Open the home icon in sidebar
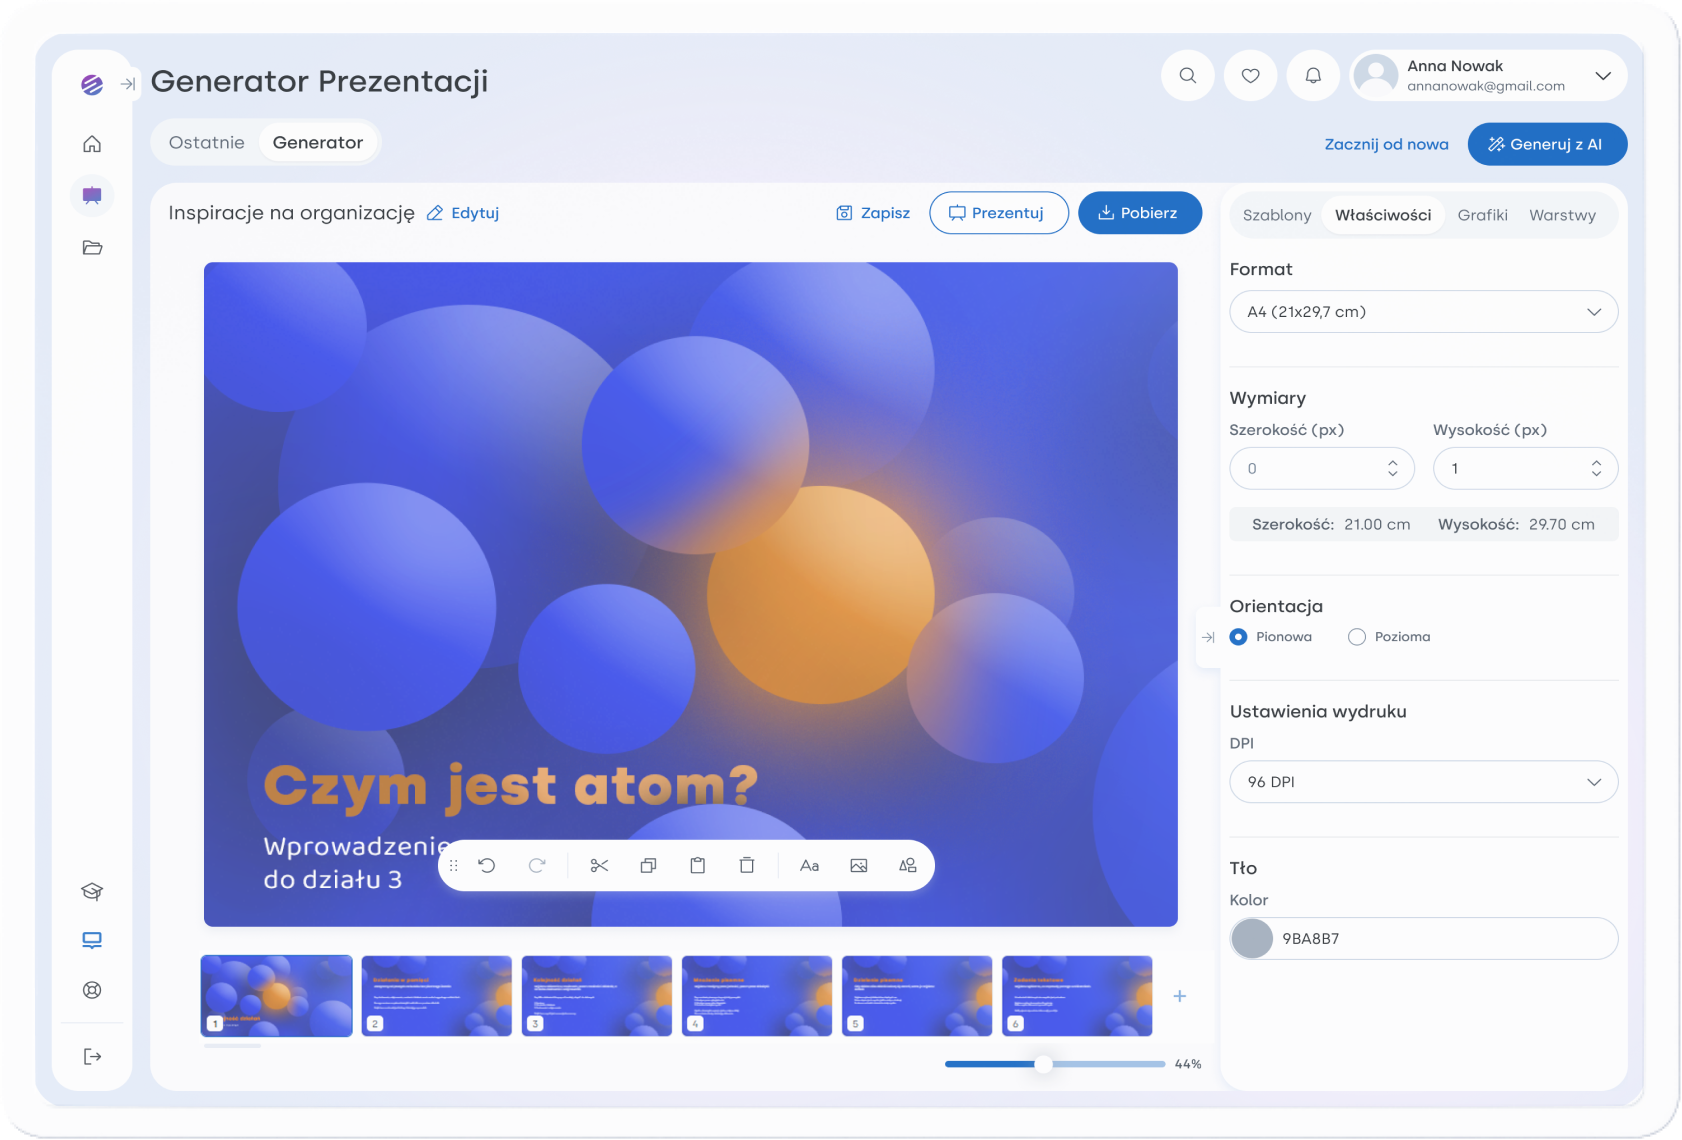This screenshot has height=1140, width=1682. tap(92, 144)
